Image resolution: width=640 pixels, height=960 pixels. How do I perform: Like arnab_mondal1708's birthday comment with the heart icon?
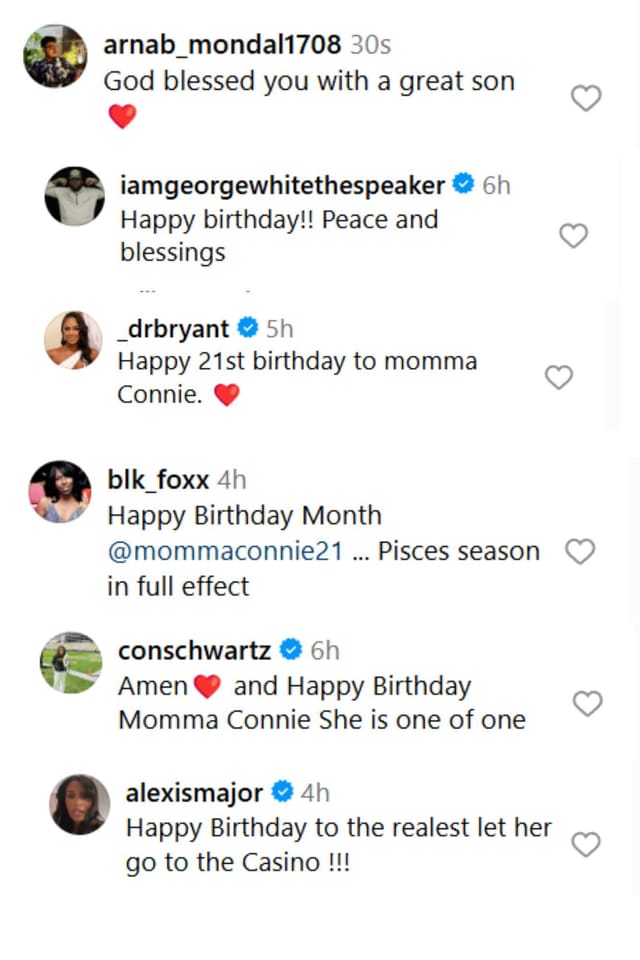tap(585, 98)
